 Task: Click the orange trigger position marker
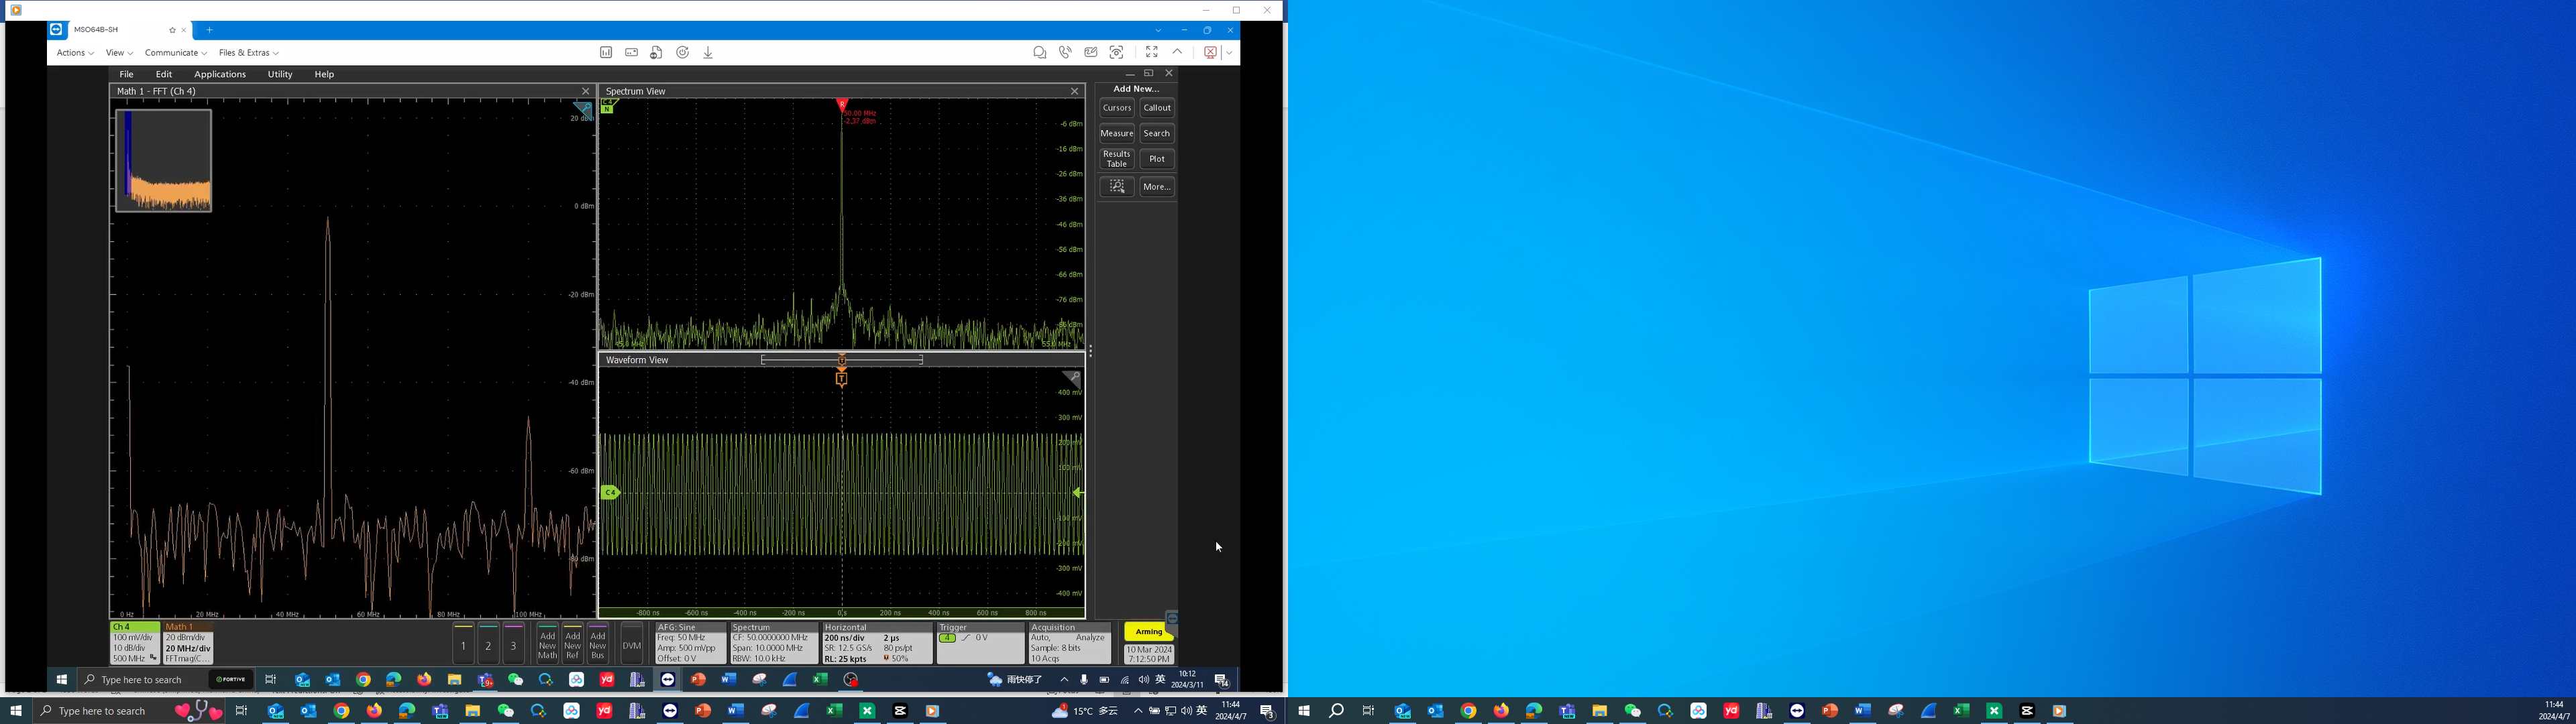pos(841,378)
